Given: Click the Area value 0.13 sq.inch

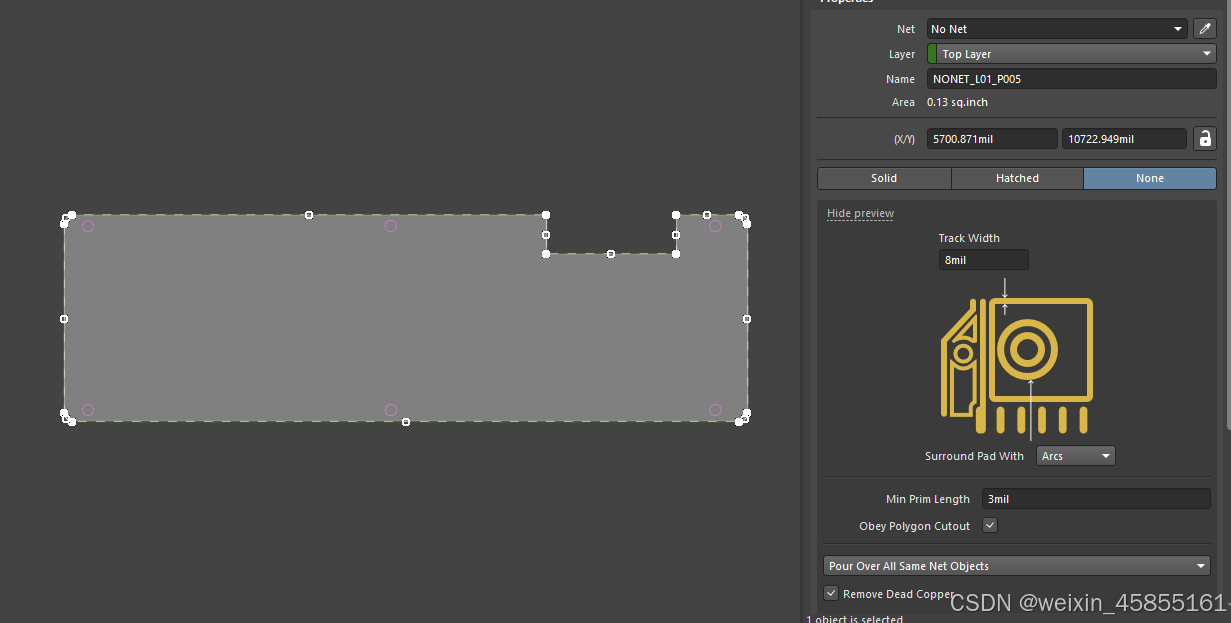Looking at the screenshot, I should click(x=957, y=102).
